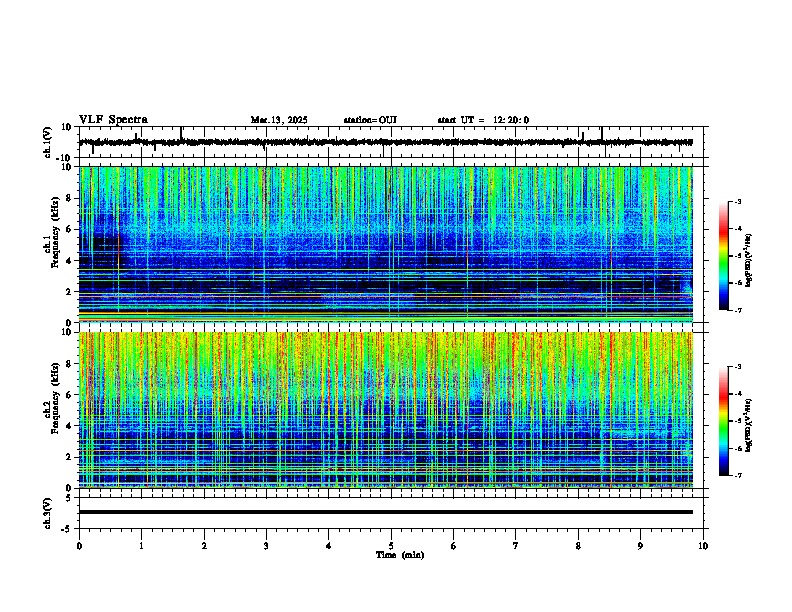Click the "Time (min)" axis title

[400, 555]
